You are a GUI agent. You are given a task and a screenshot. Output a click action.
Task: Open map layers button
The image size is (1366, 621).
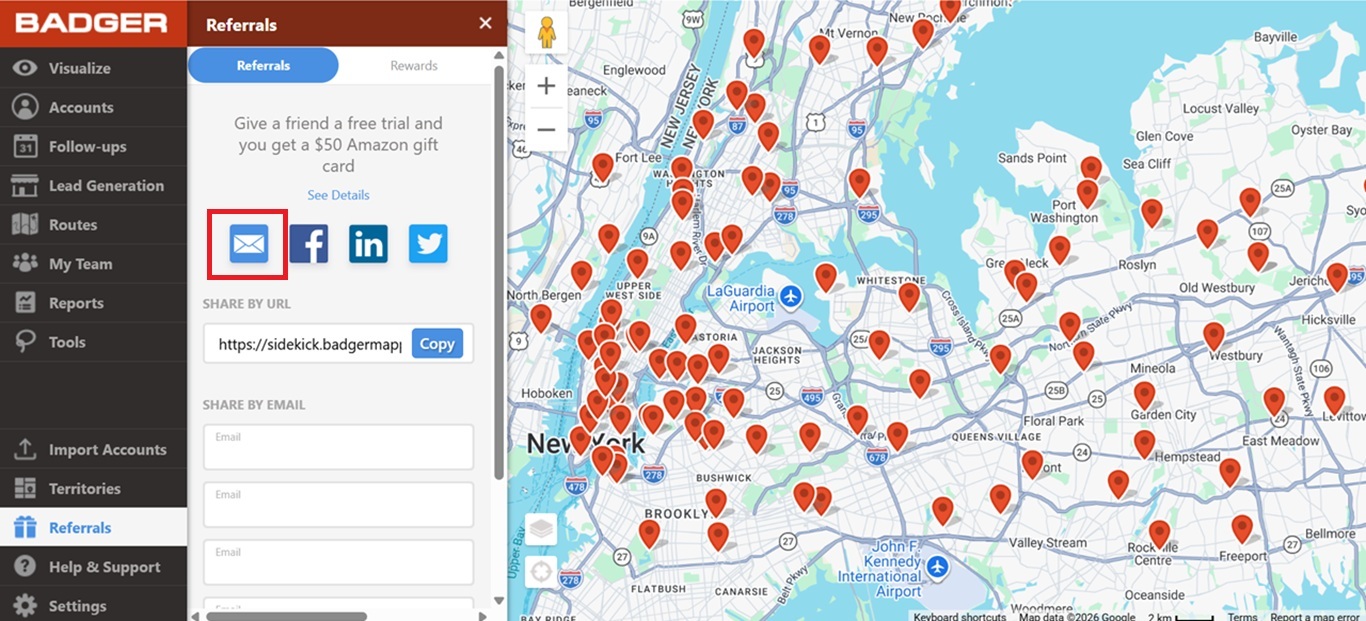(541, 529)
